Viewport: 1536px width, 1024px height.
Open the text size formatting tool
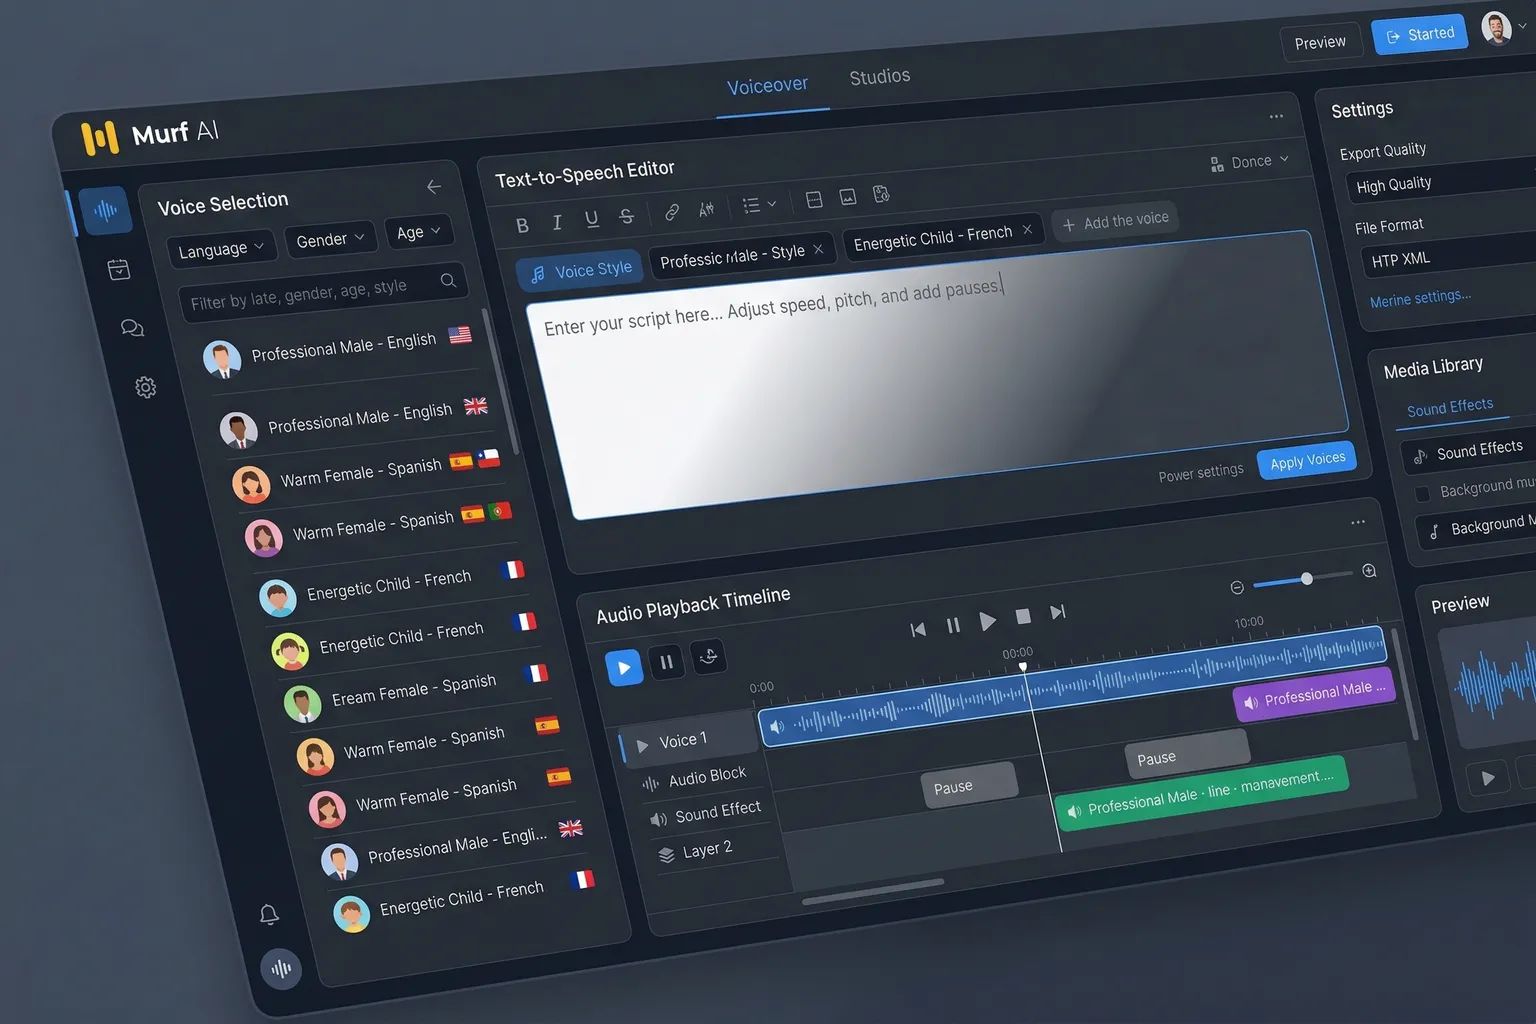tap(706, 209)
